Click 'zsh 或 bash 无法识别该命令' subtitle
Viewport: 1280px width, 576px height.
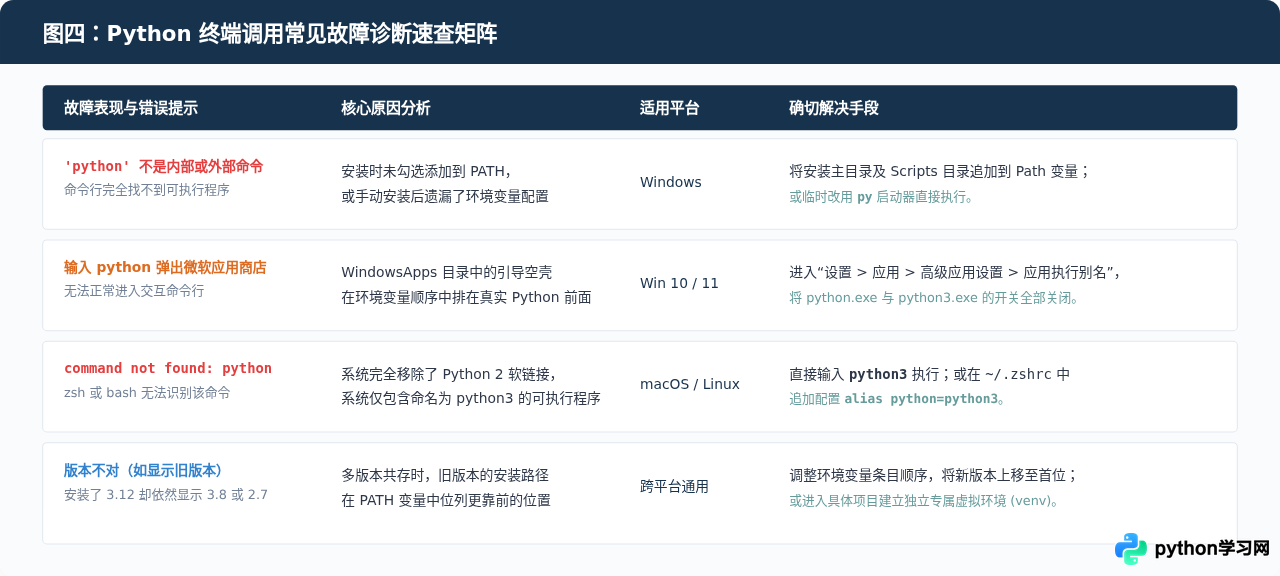(x=147, y=393)
